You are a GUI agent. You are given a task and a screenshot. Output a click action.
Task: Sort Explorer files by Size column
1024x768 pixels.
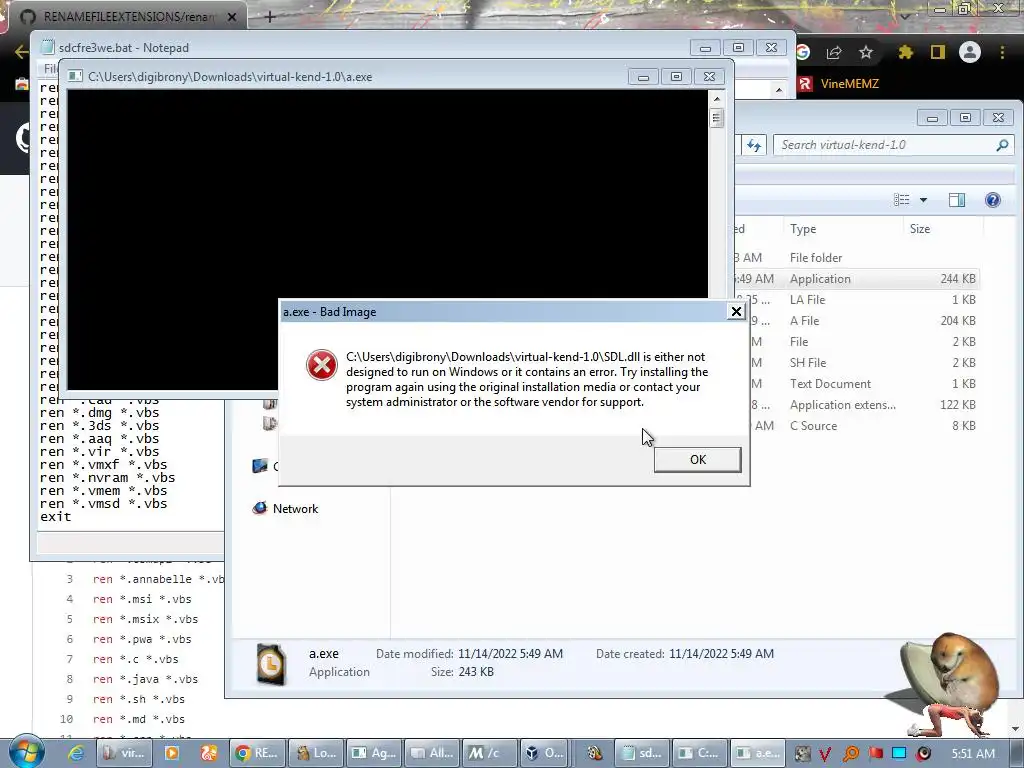point(943,229)
